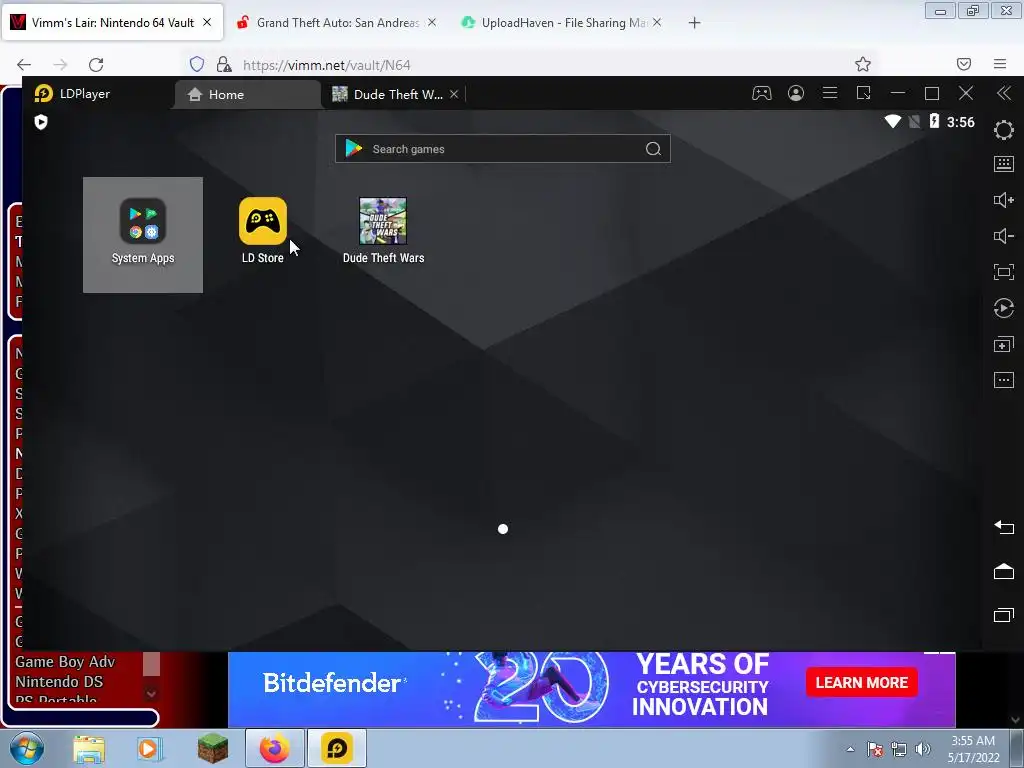This screenshot has width=1024, height=768.
Task: Open multi-instance add window icon in sidebar
Action: pos(1003,344)
